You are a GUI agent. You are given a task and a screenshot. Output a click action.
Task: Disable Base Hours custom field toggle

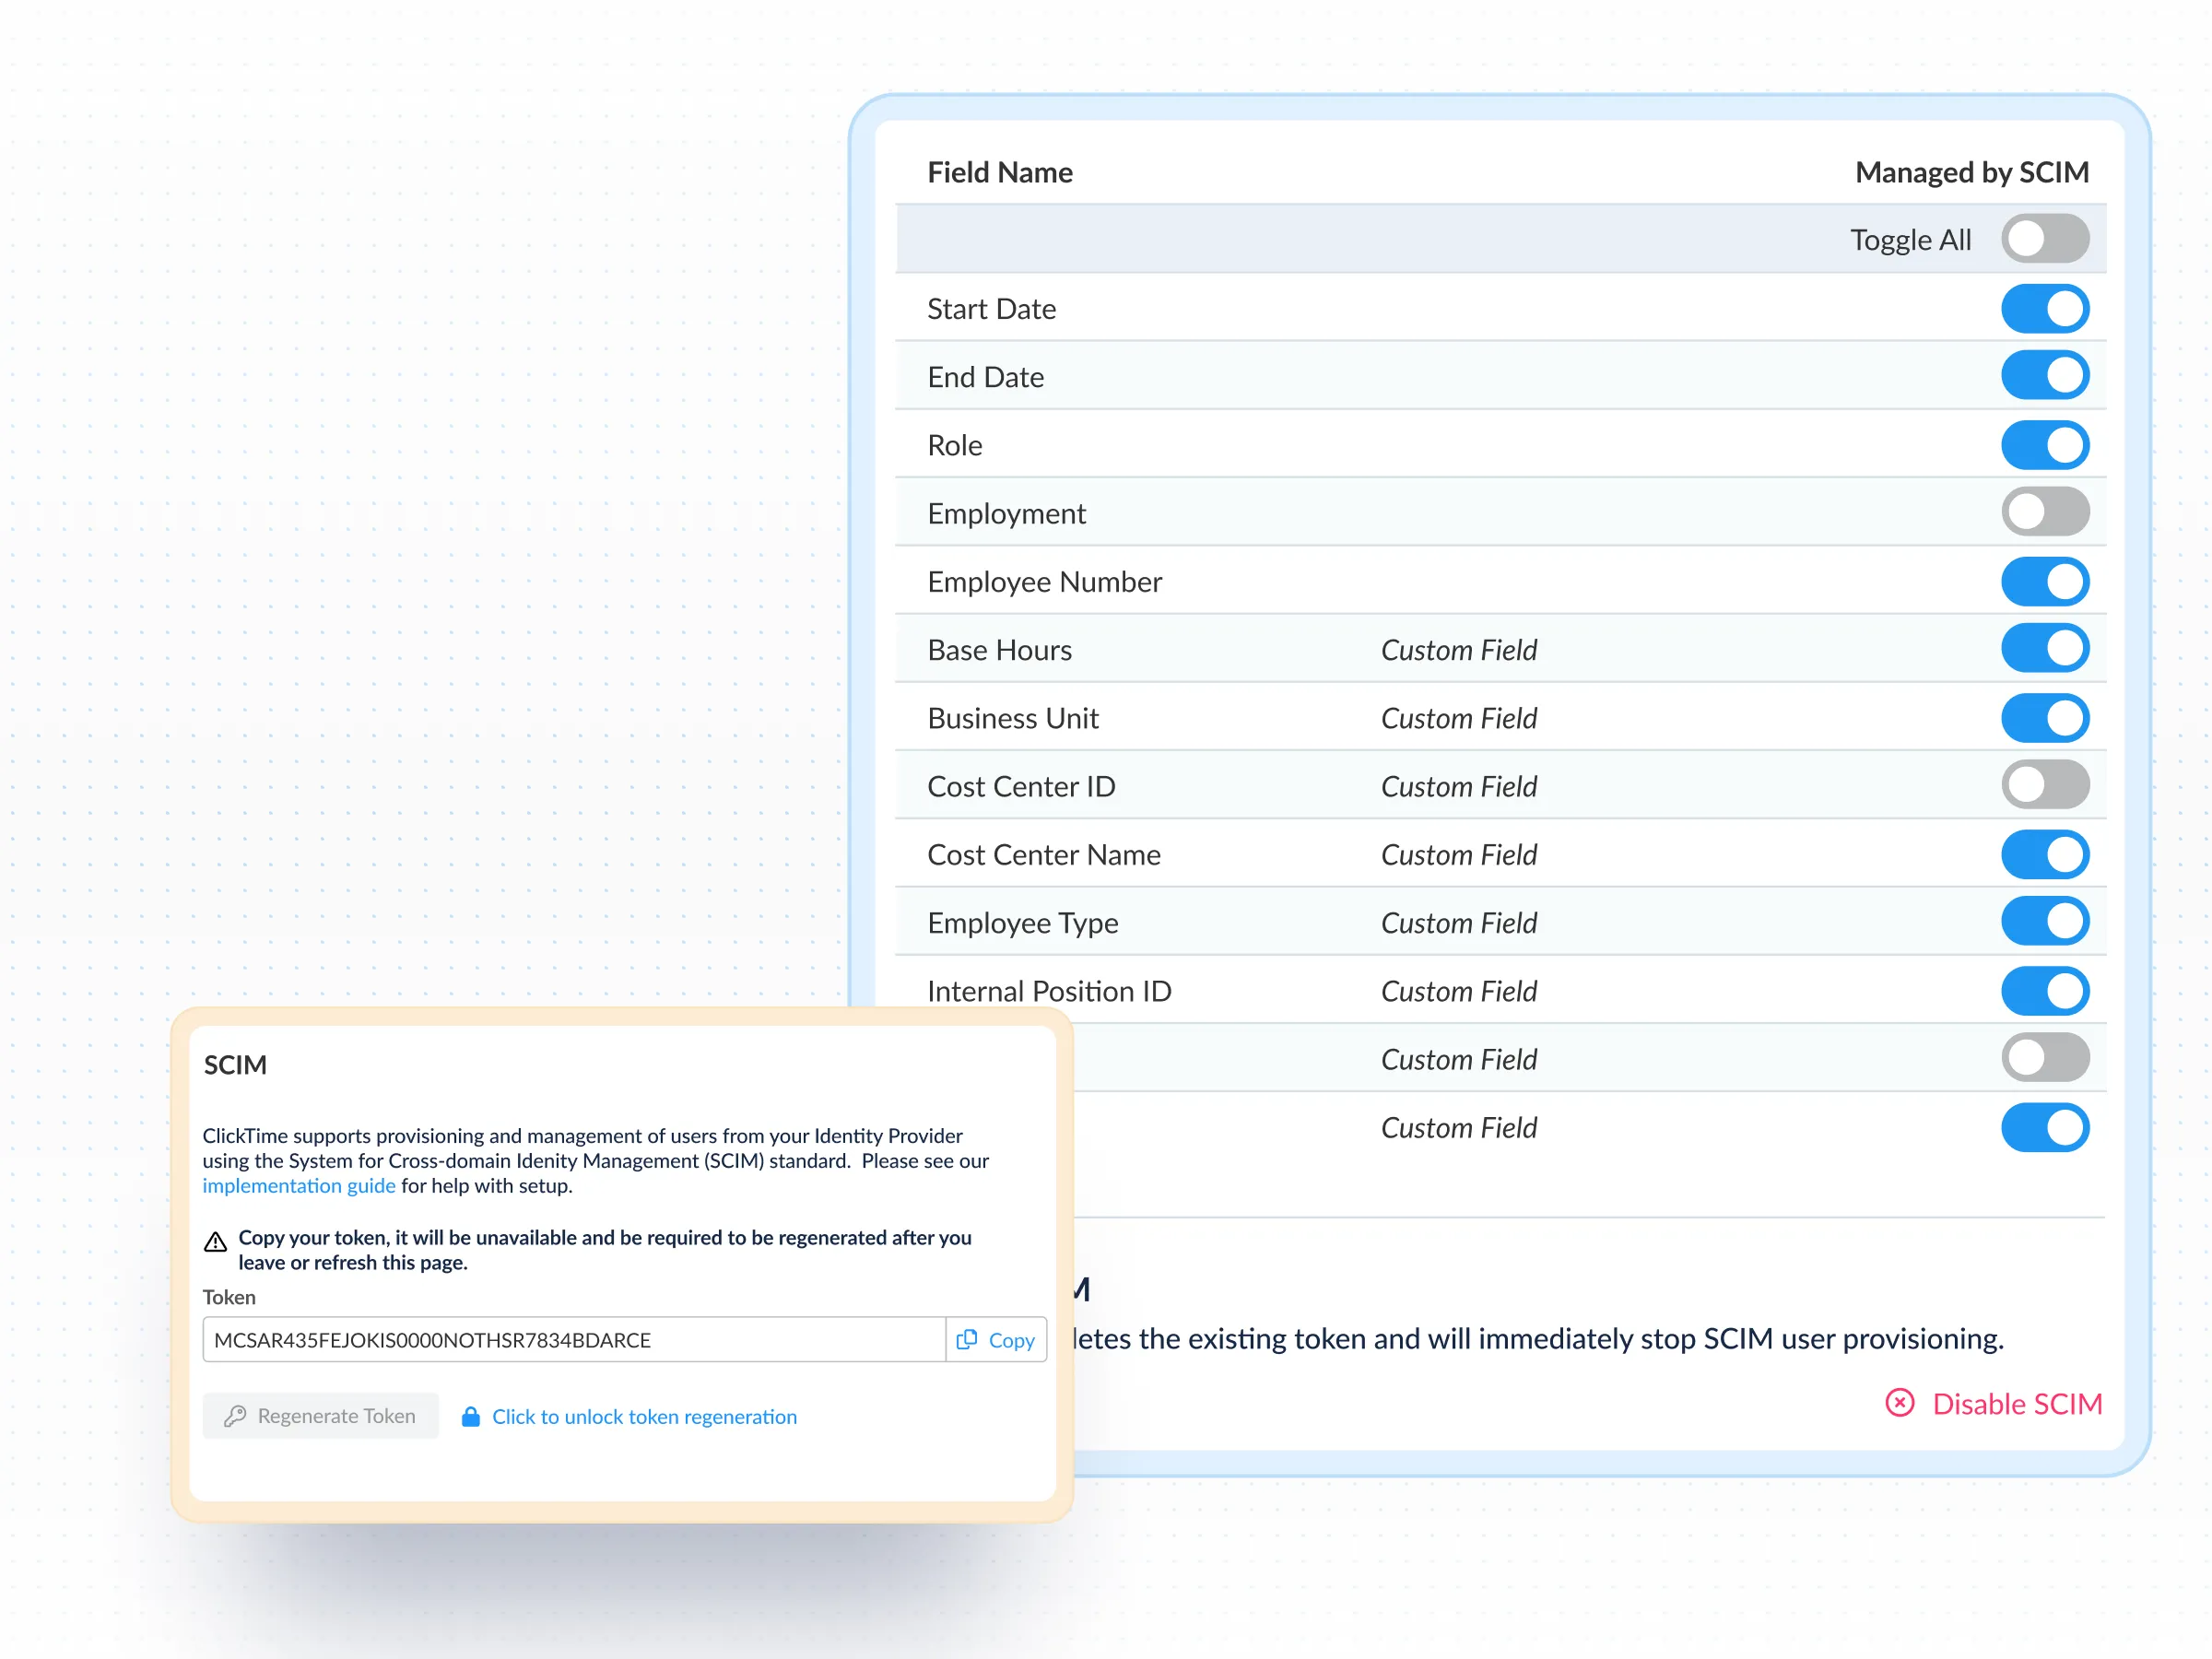tap(2044, 649)
